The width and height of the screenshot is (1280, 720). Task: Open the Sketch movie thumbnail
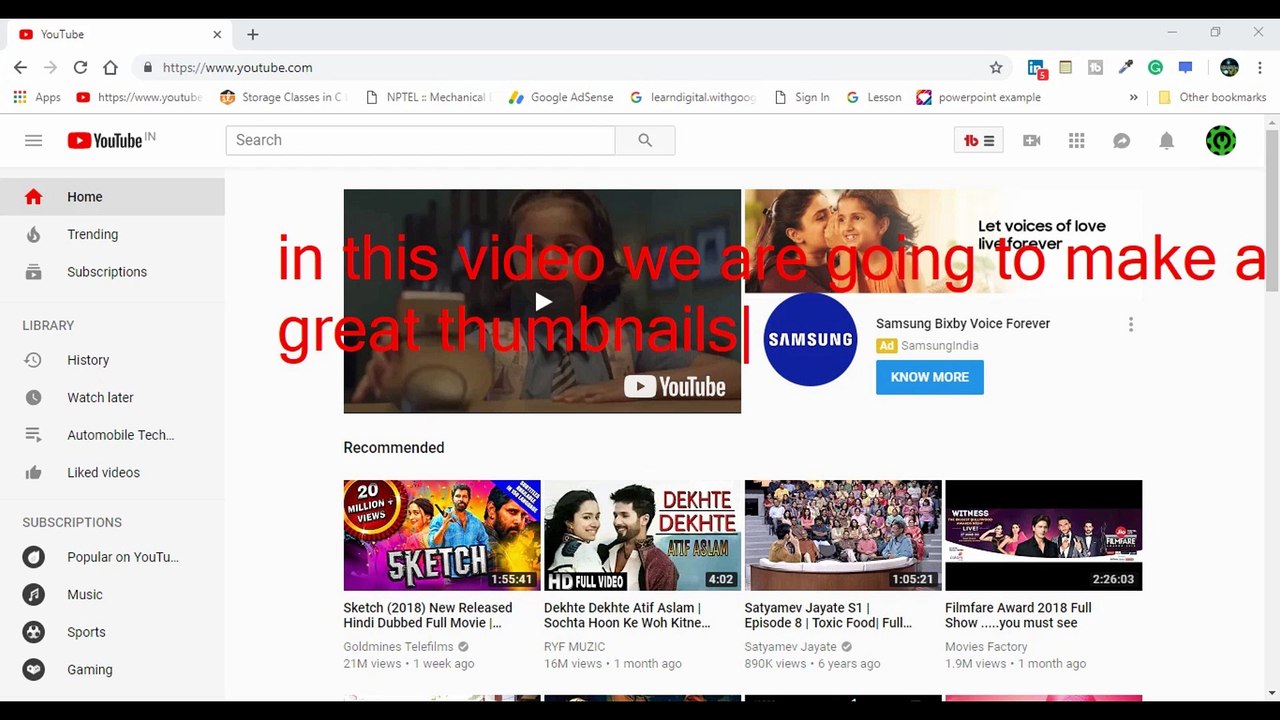(x=442, y=535)
